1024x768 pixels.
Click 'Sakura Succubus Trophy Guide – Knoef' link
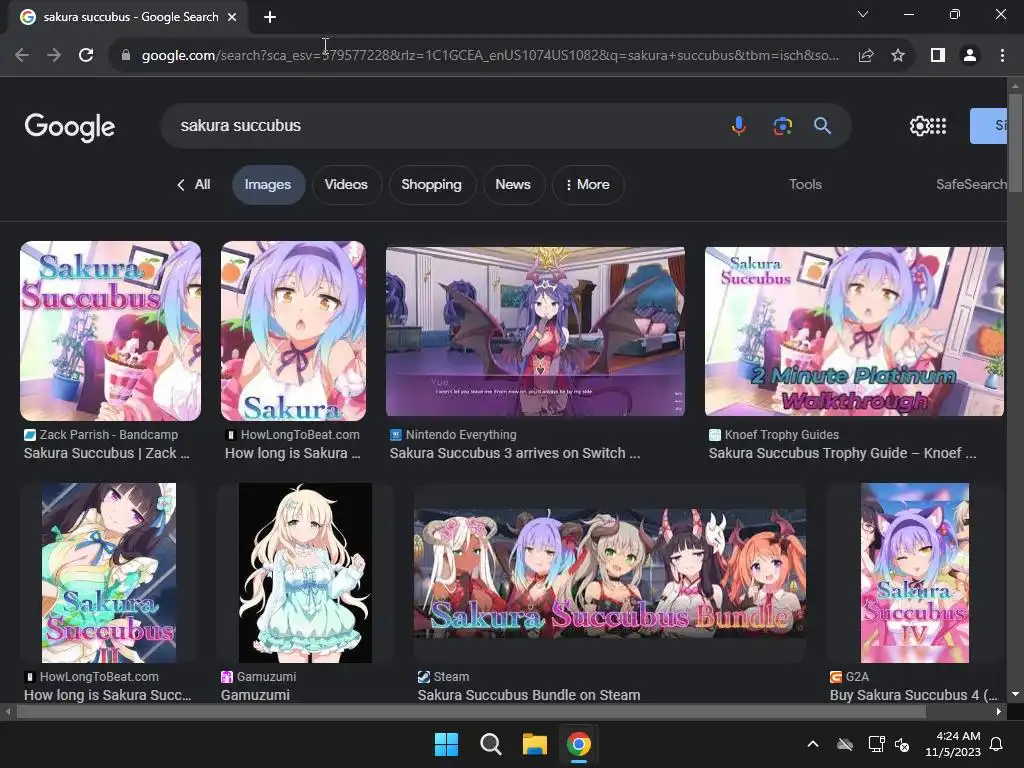[842, 453]
